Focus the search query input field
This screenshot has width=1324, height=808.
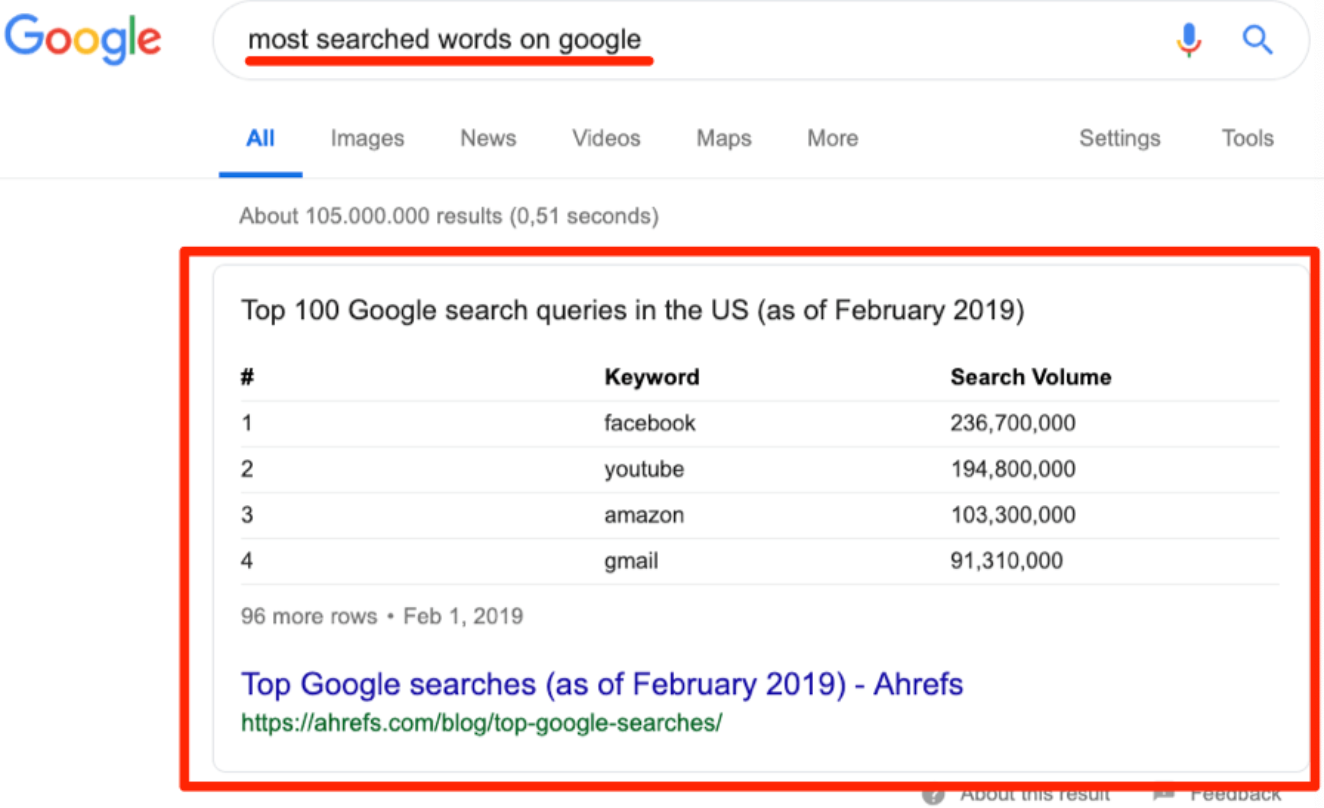[700, 40]
